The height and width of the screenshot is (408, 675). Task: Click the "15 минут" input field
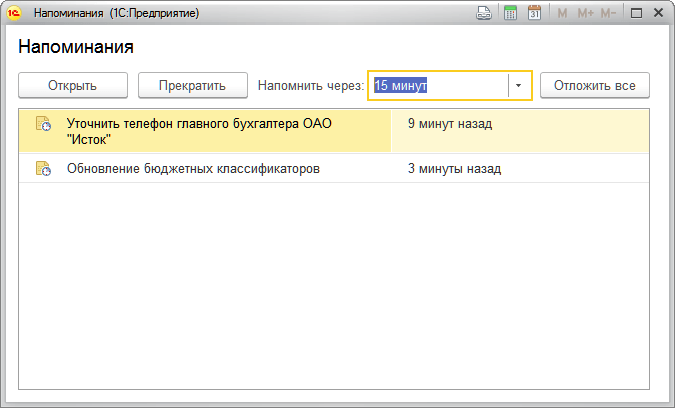tap(438, 86)
